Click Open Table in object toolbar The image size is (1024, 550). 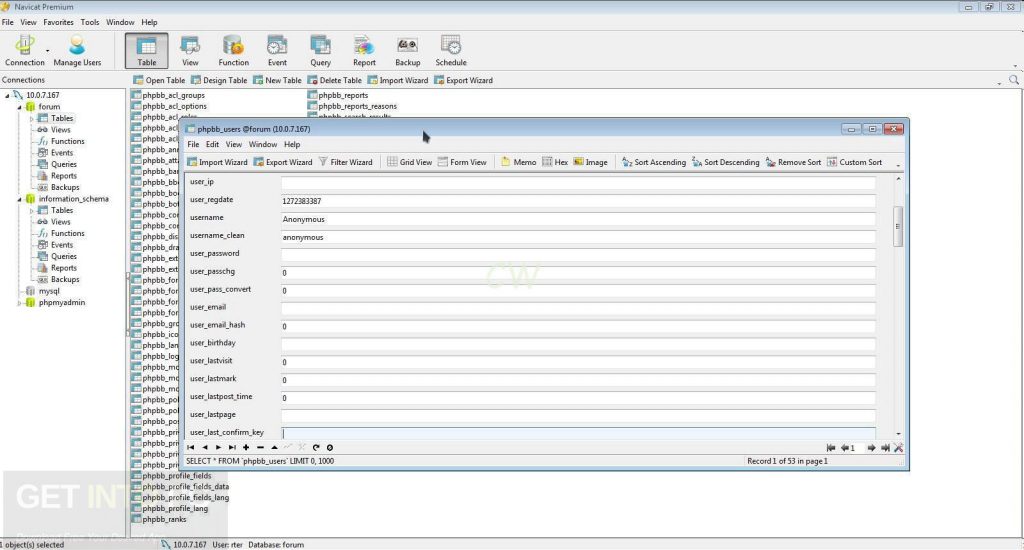(x=159, y=80)
